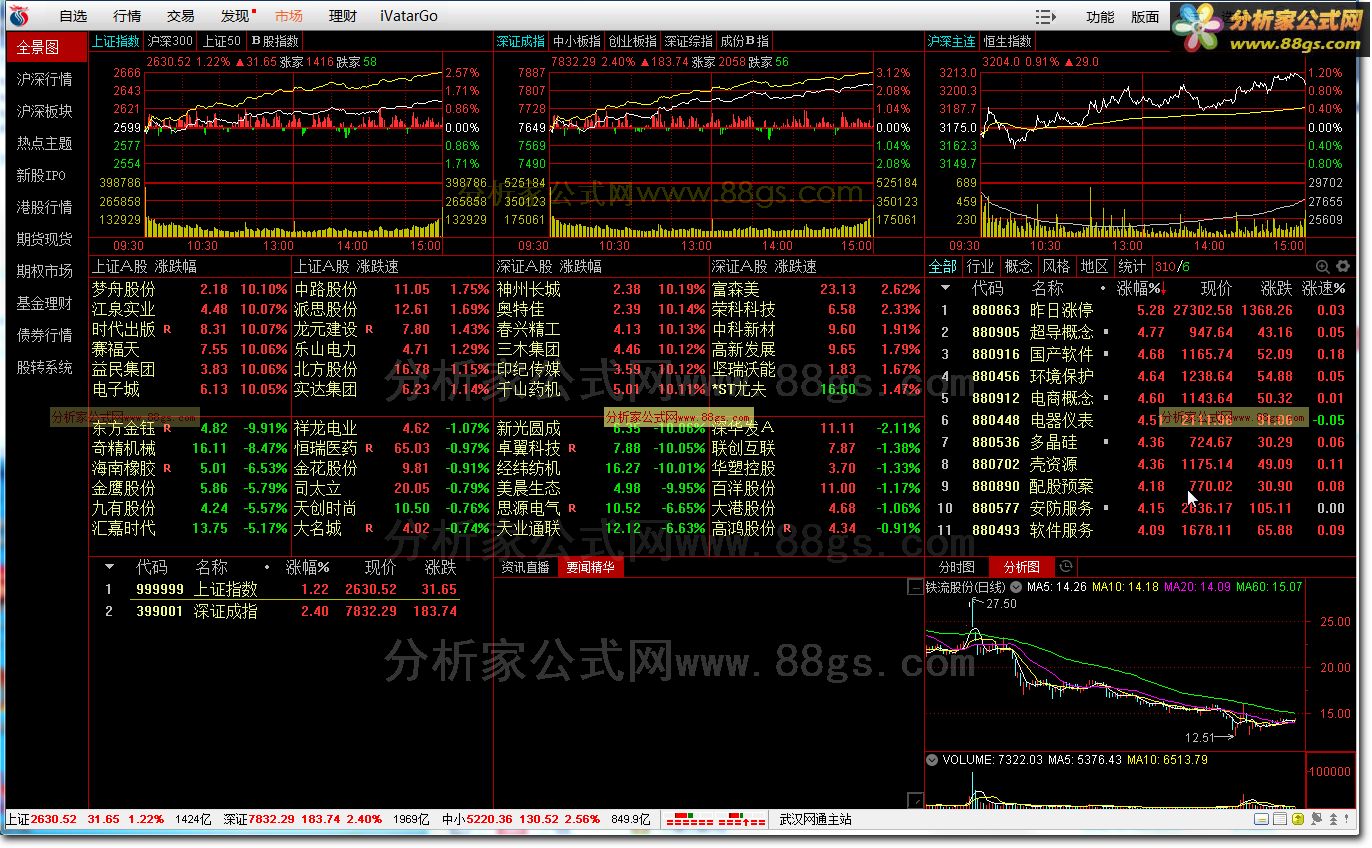The height and width of the screenshot is (848, 1372).
Task: Click the minimize box icon beside 铁流股份 chart
Action: pos(915,588)
